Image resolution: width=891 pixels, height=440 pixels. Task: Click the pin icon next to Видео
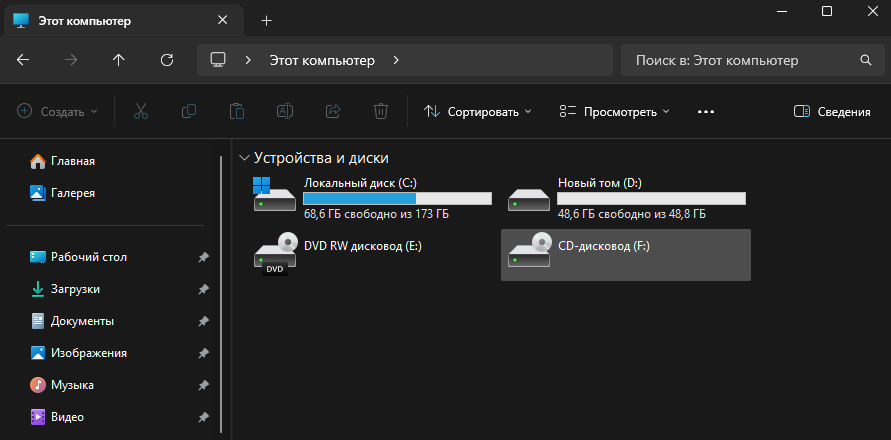click(x=203, y=417)
